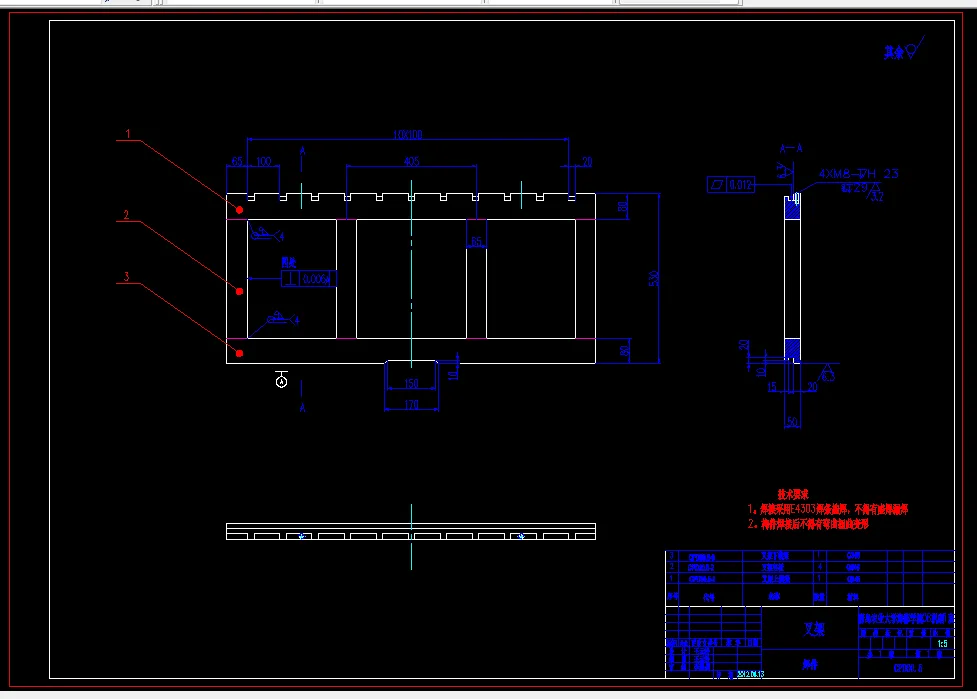Click the left blue hole marker in the bottom view
977x699 pixels.
[x=302, y=536]
